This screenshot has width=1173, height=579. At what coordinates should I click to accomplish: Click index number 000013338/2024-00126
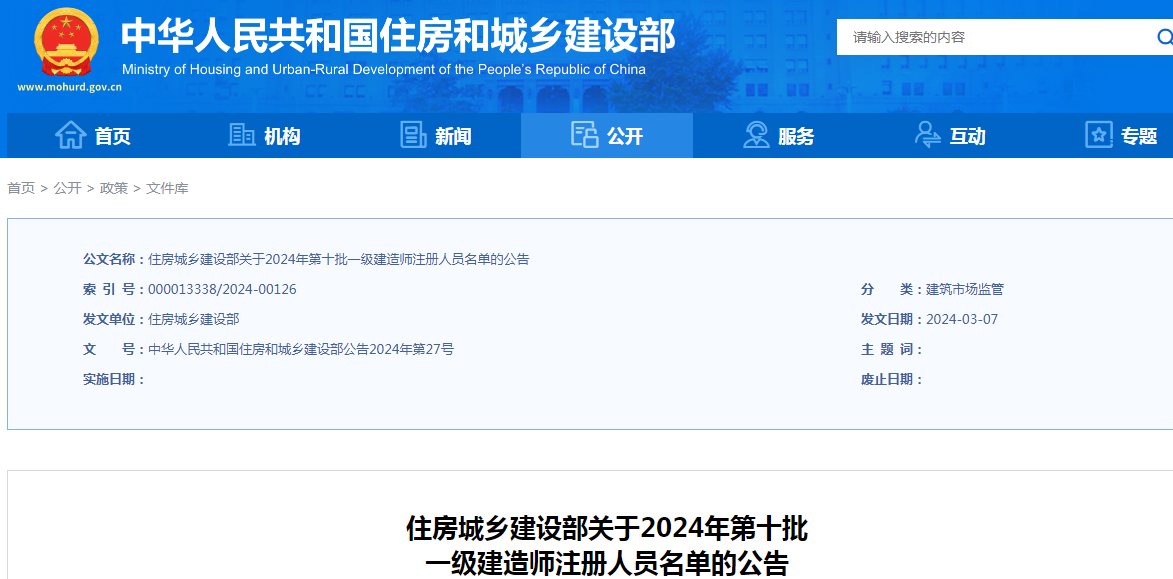pyautogui.click(x=222, y=290)
